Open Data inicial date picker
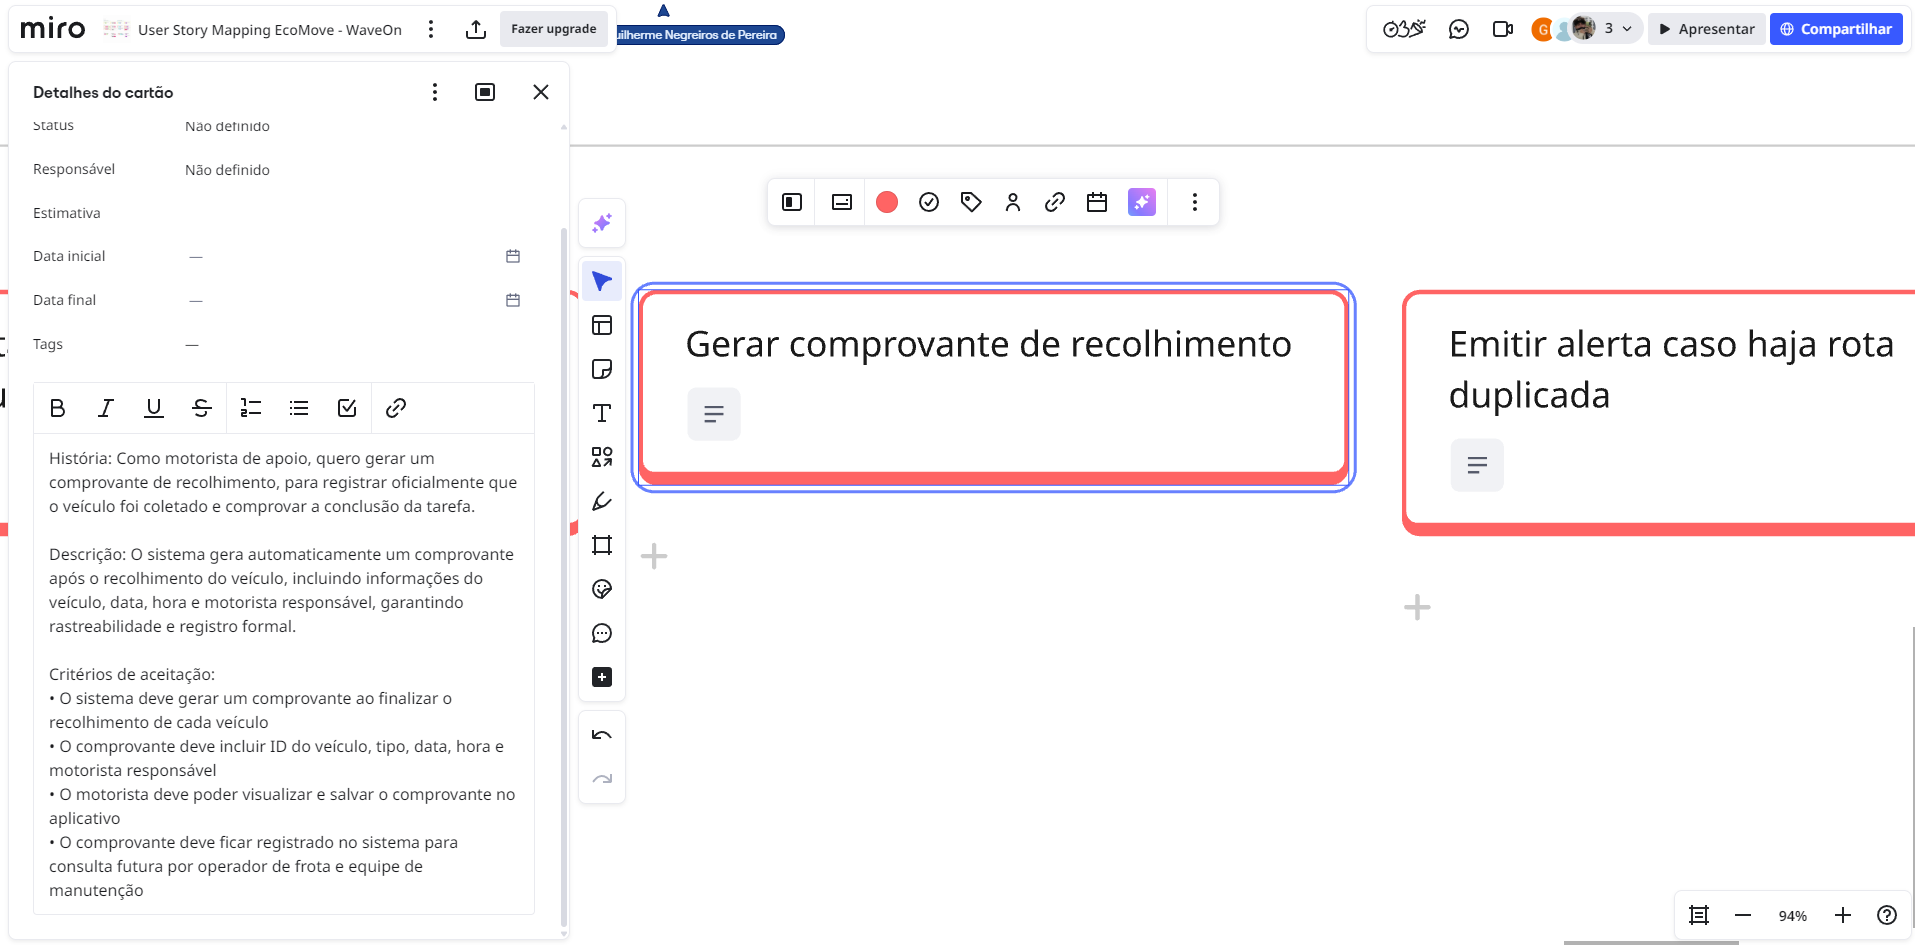 click(513, 256)
